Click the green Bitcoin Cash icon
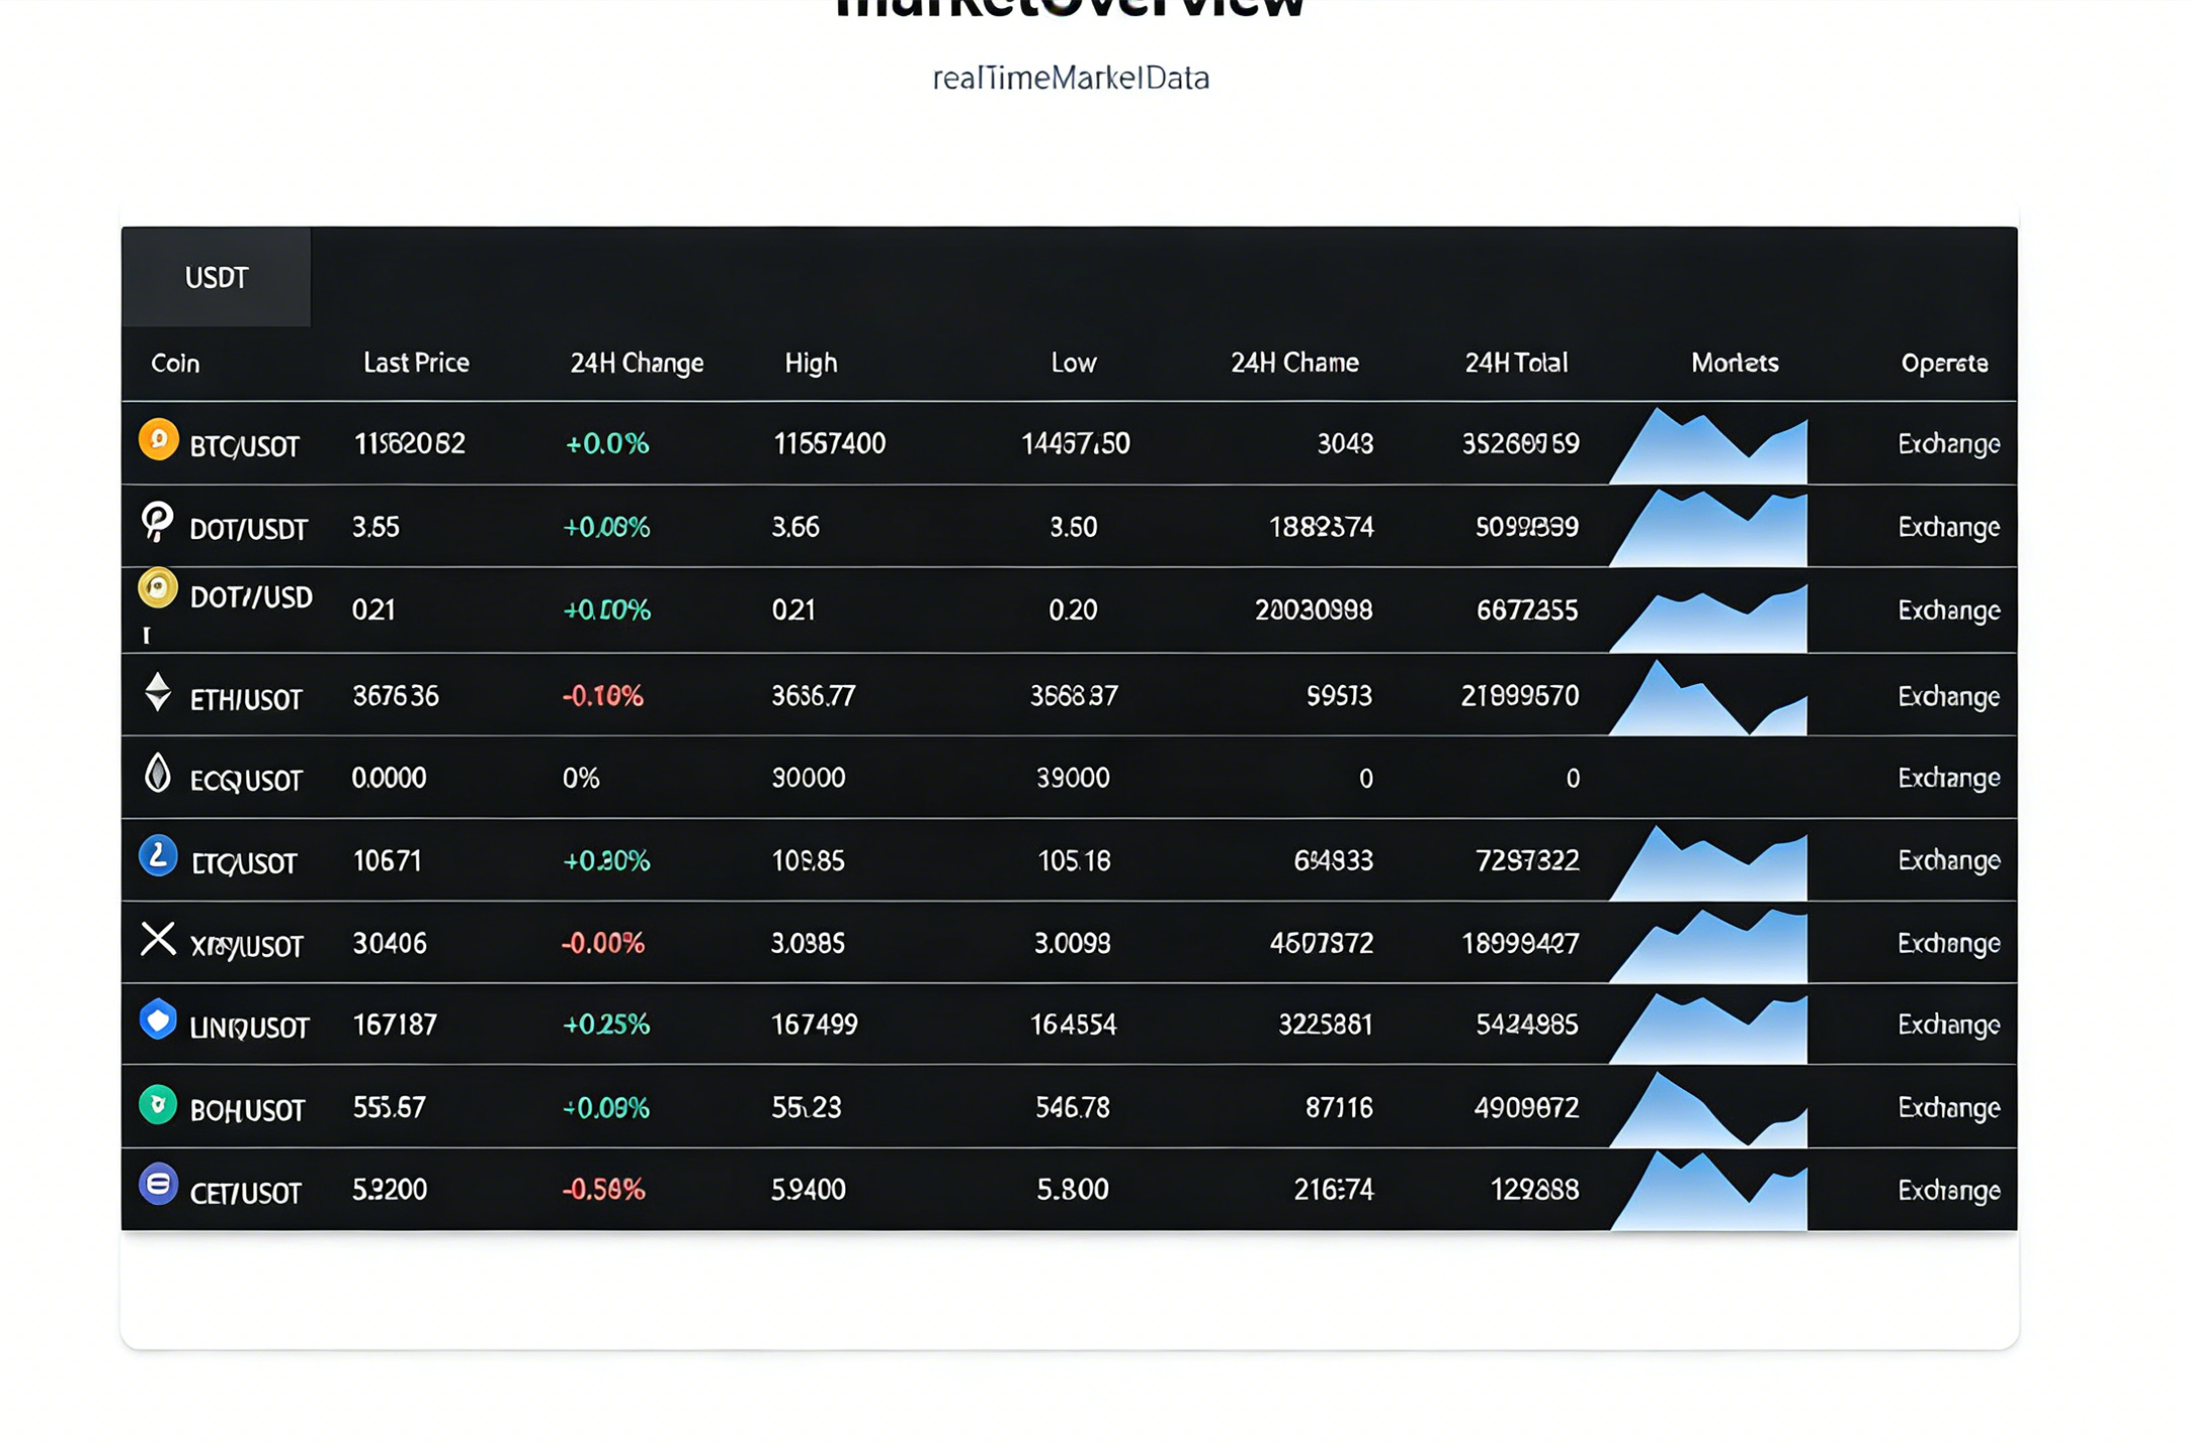This screenshot has height=1443, width=2191. (x=158, y=1105)
